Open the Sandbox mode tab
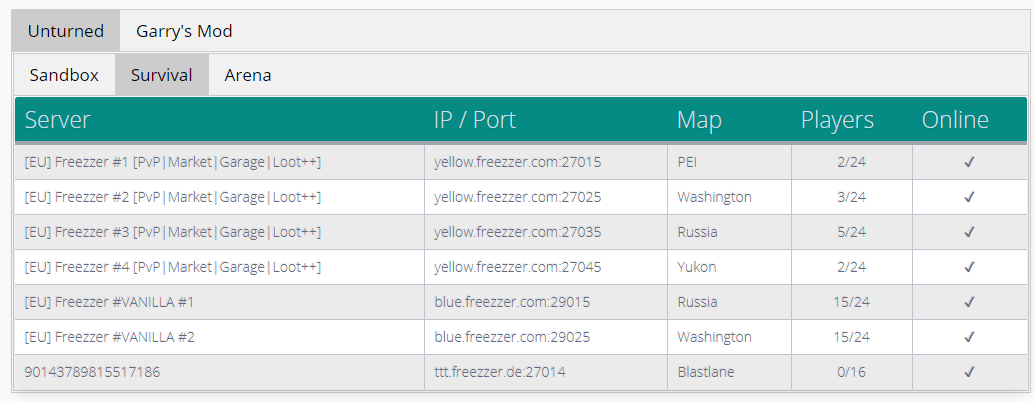 tap(64, 75)
